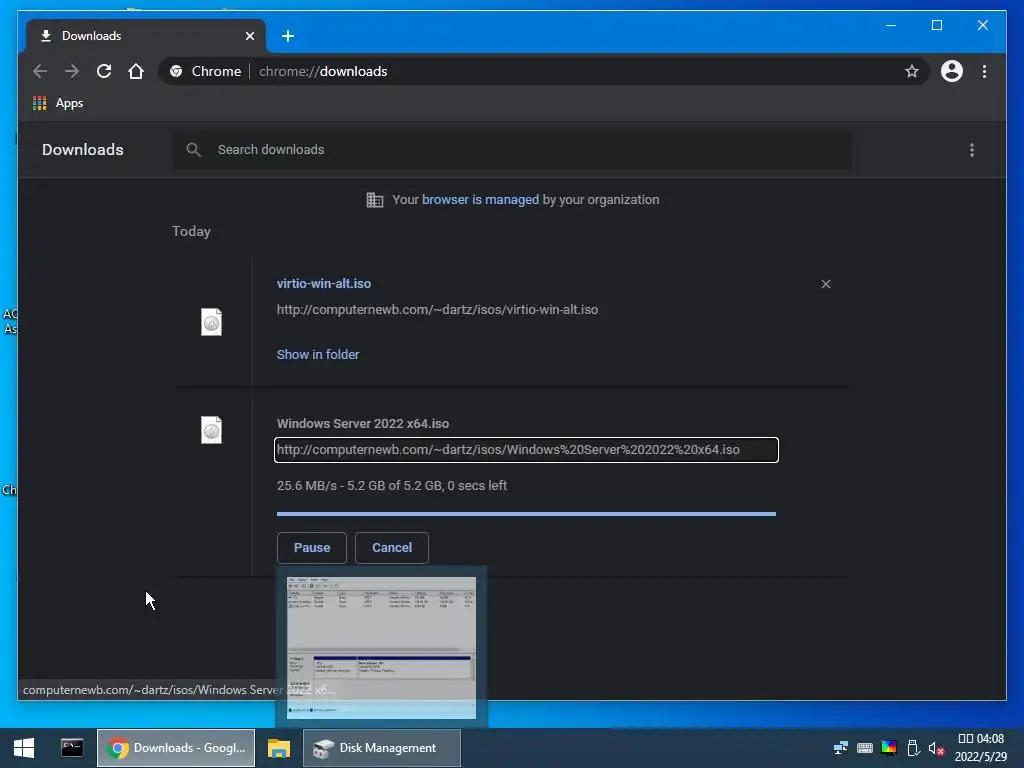
Task: Switch to Disk Management taskbar button
Action: pyautogui.click(x=382, y=748)
